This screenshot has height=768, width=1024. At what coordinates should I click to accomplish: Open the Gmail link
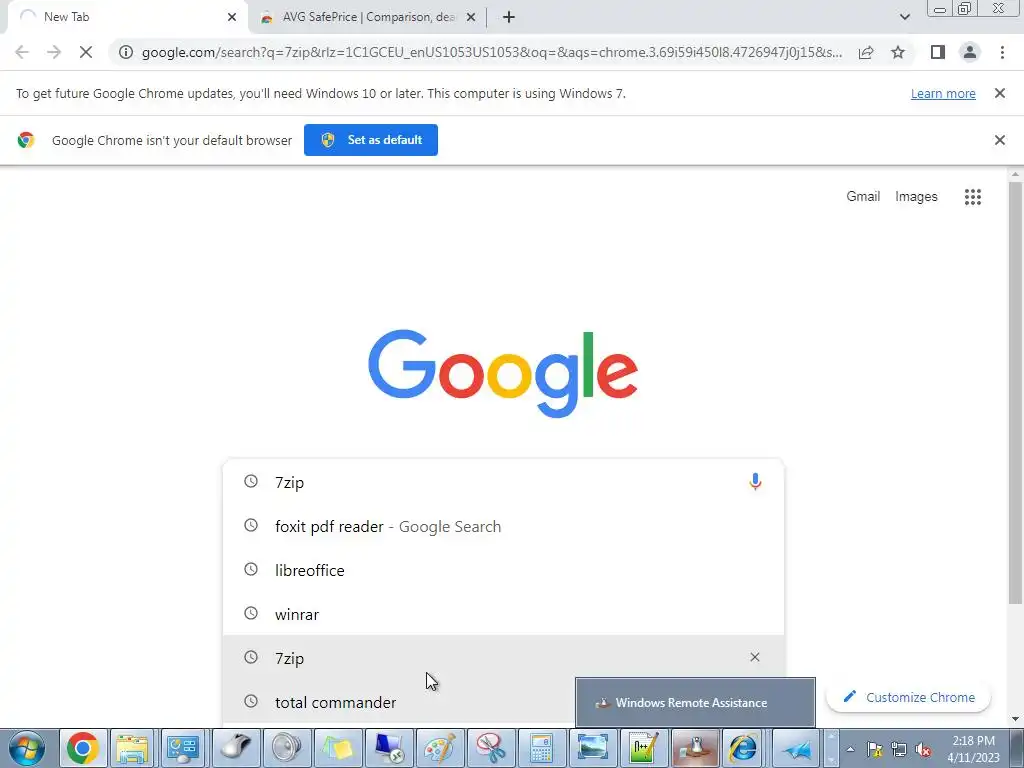863,197
